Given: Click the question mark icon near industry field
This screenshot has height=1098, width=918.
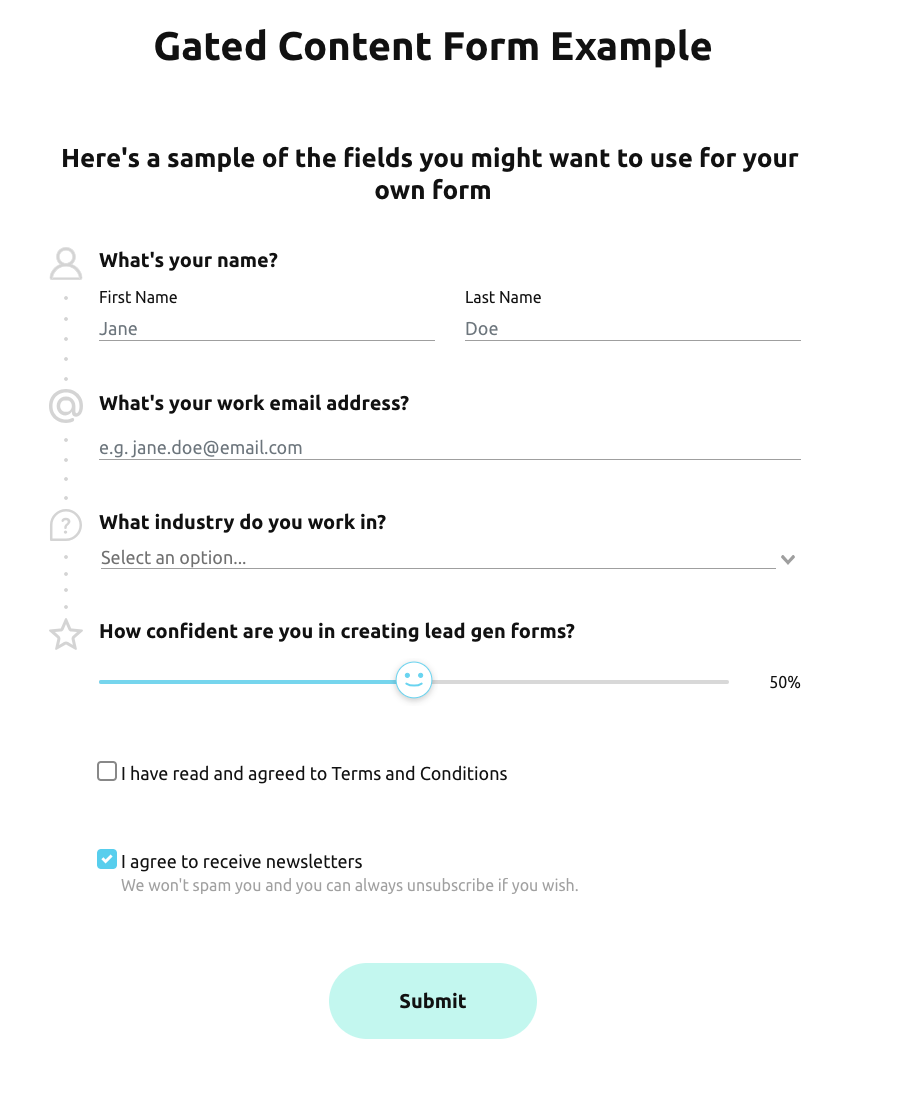Looking at the screenshot, I should tap(65, 524).
